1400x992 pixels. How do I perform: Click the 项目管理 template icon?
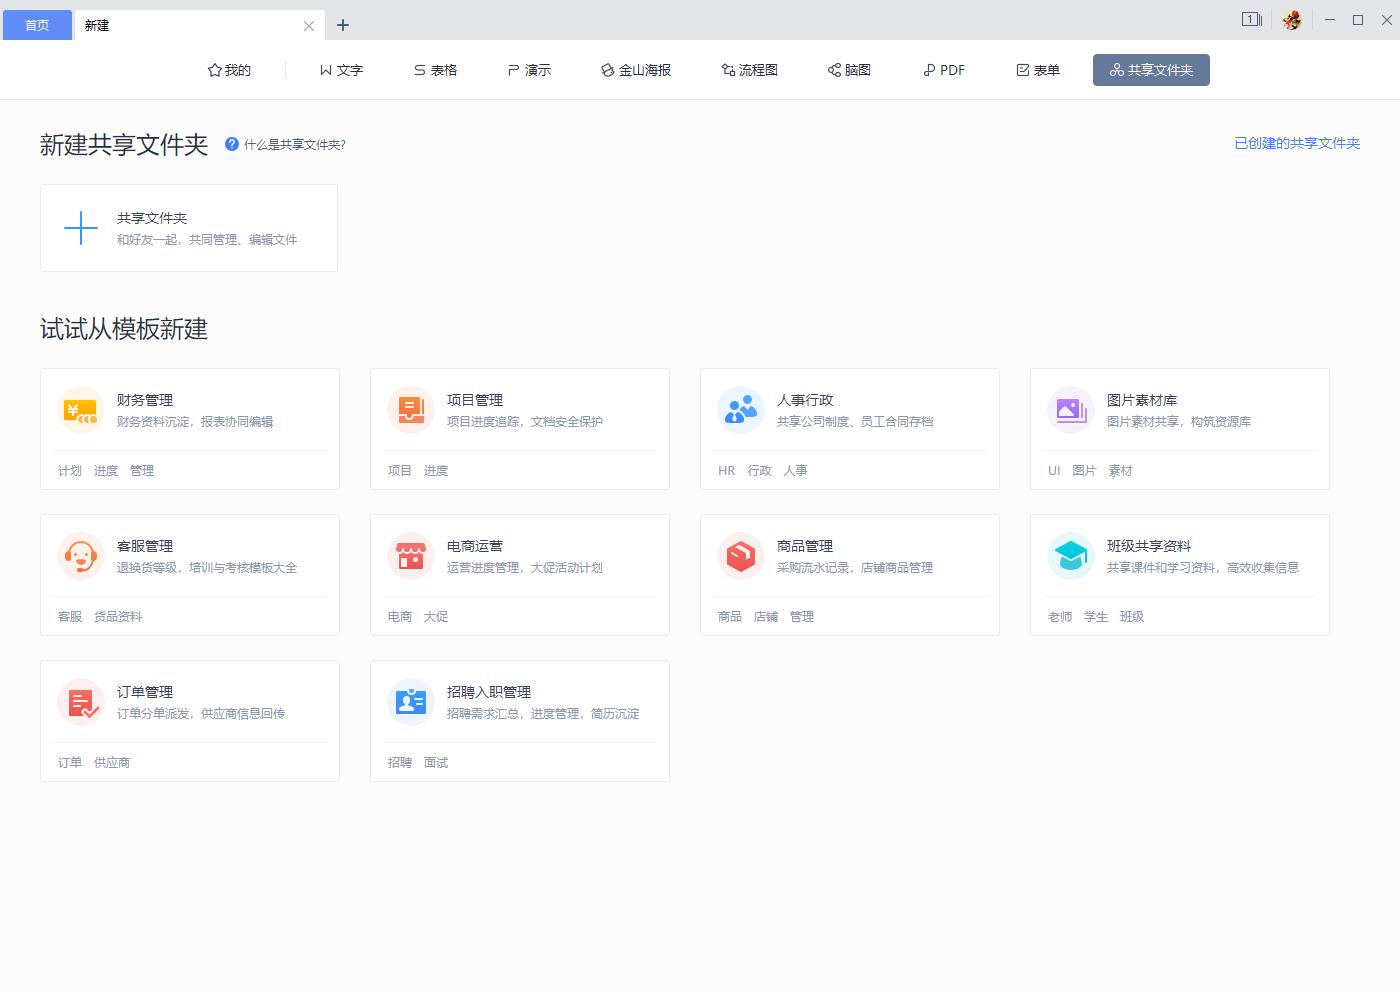click(411, 410)
